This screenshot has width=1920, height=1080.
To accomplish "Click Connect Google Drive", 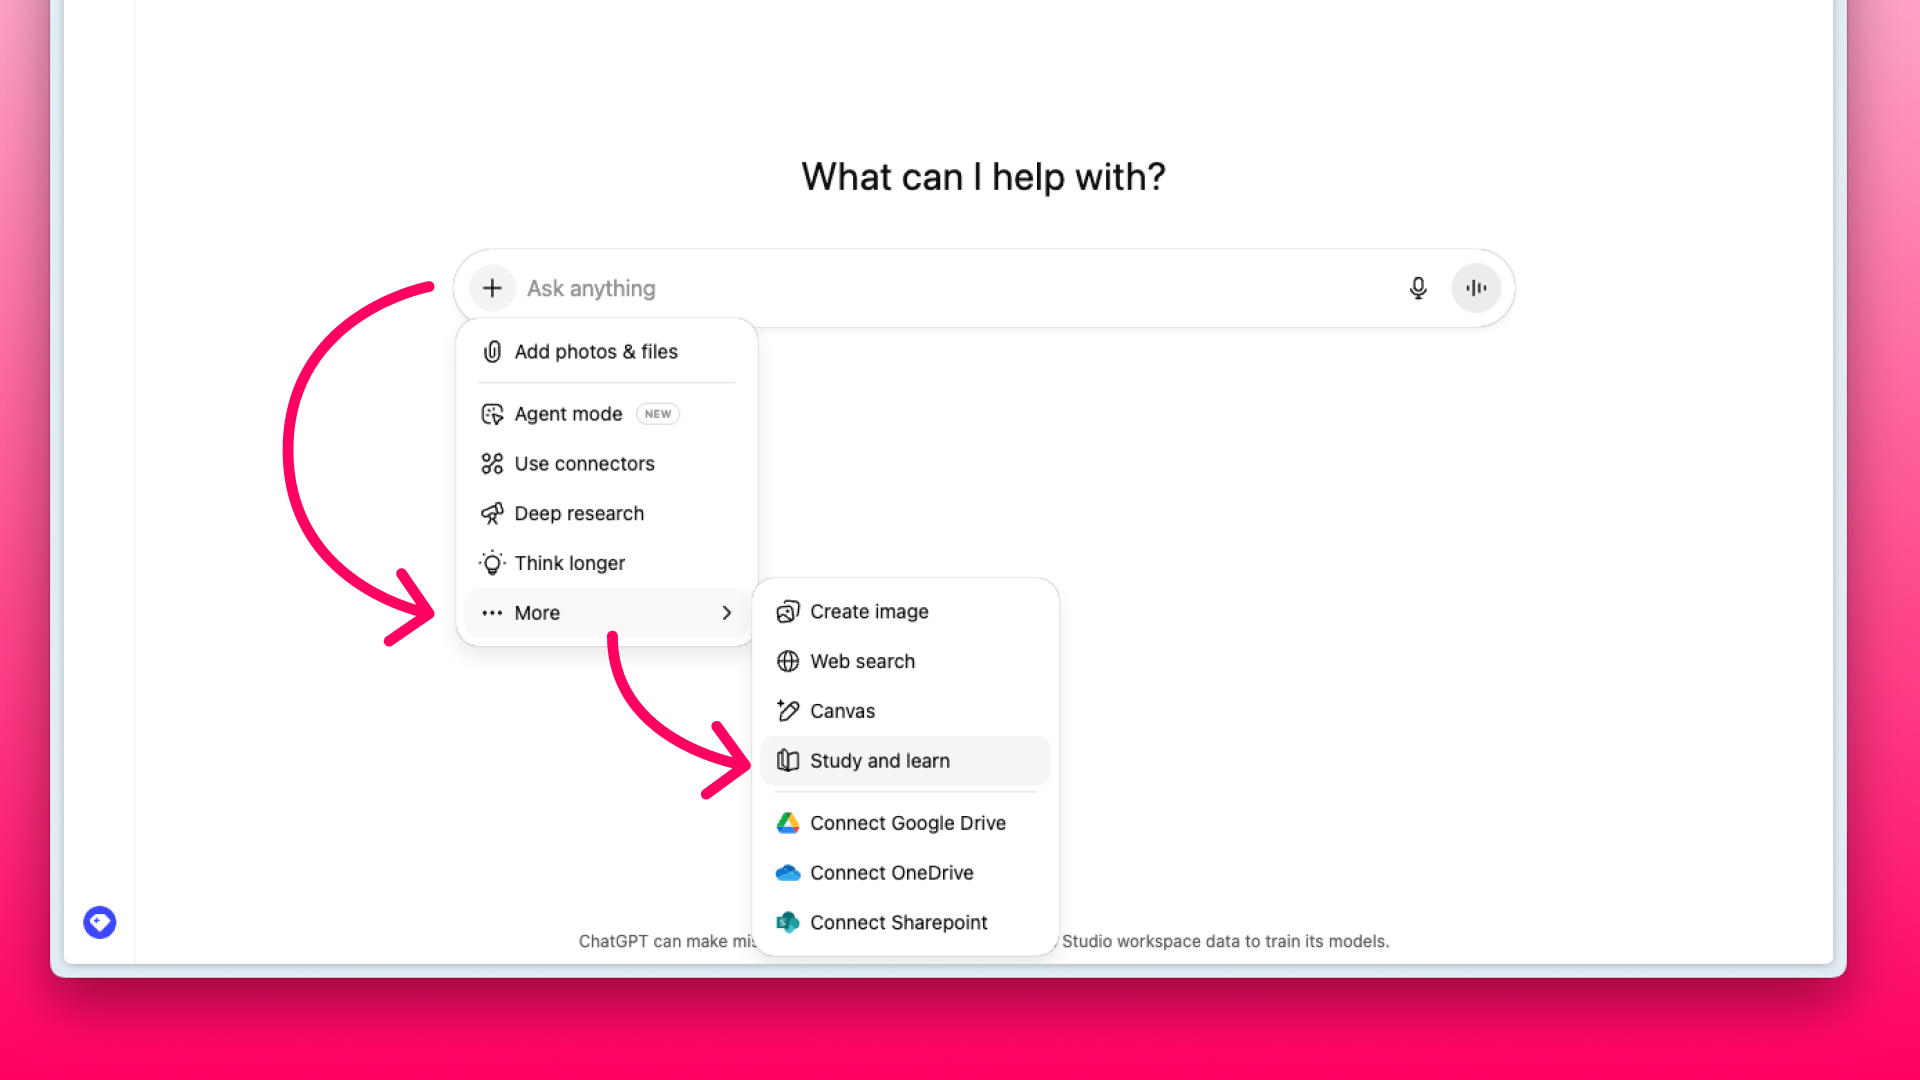I will [x=908, y=823].
